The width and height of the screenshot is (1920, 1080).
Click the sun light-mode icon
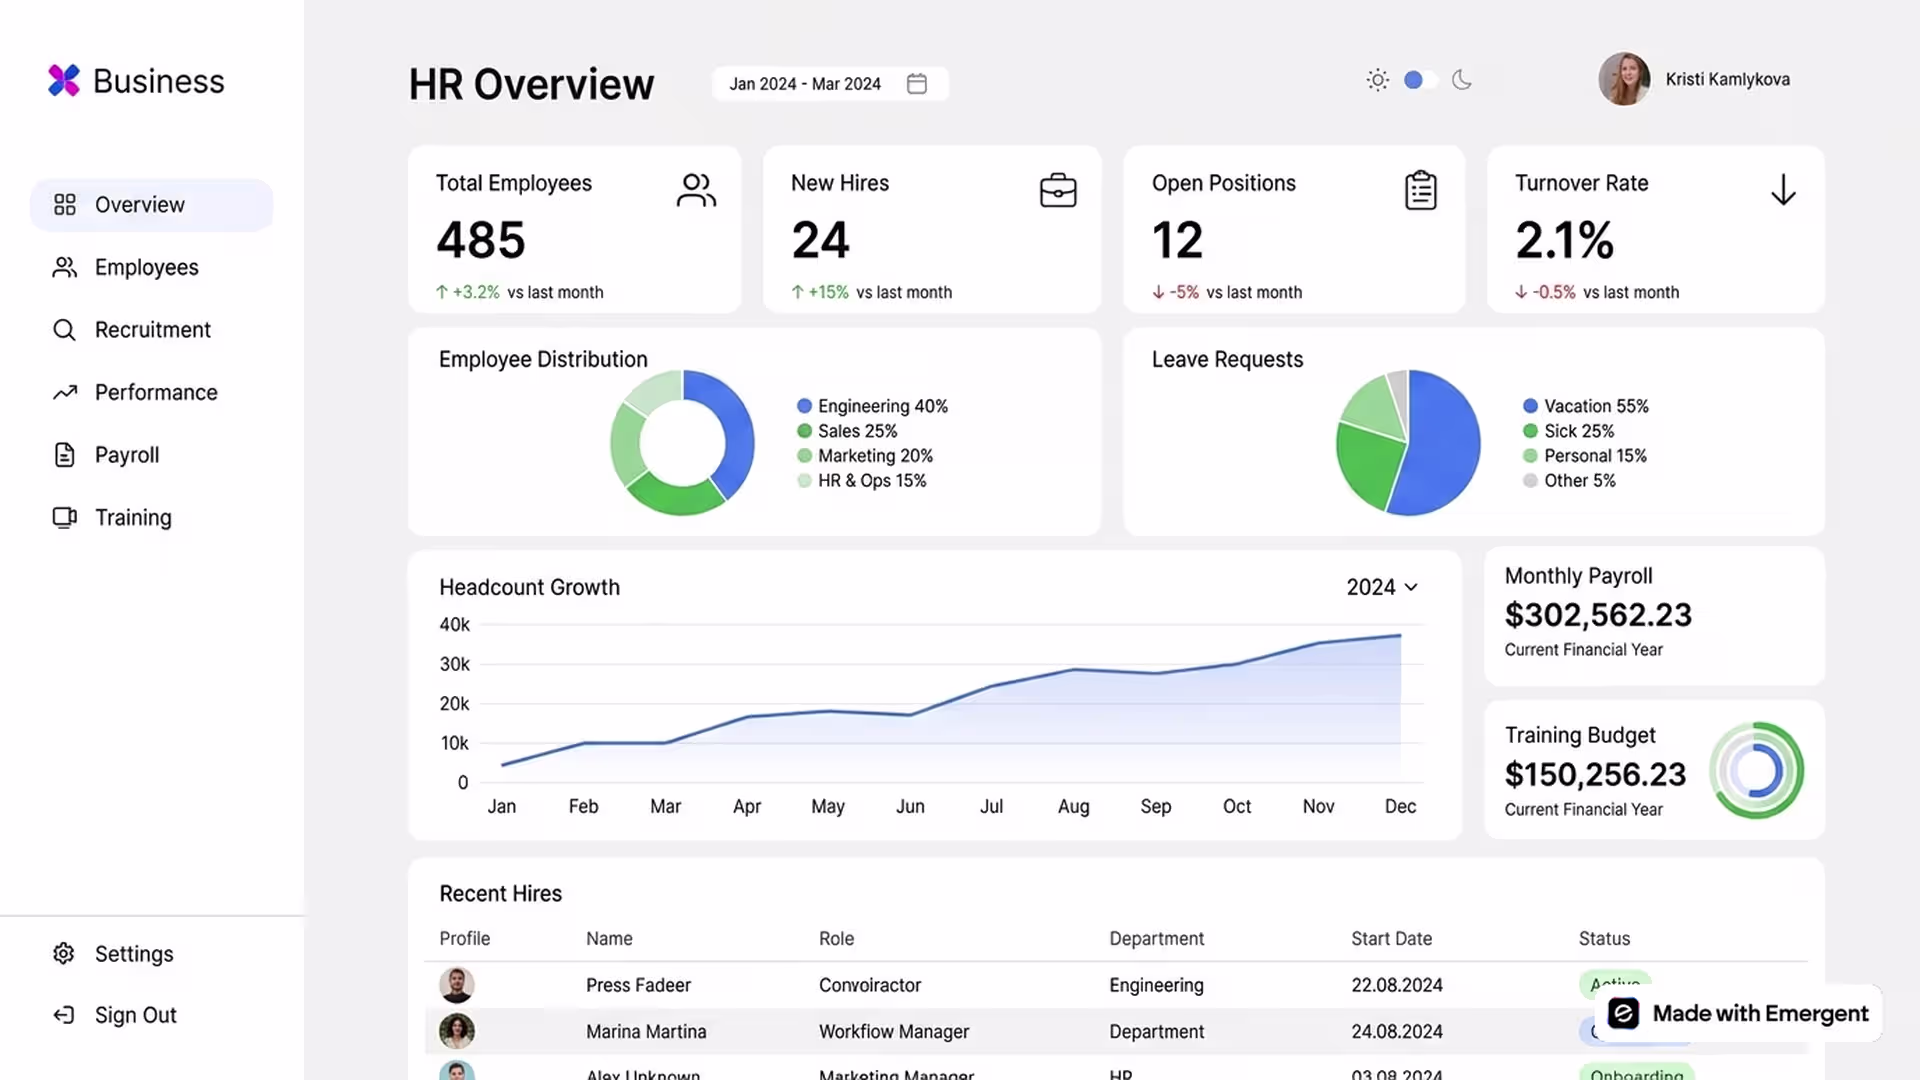click(x=1378, y=80)
